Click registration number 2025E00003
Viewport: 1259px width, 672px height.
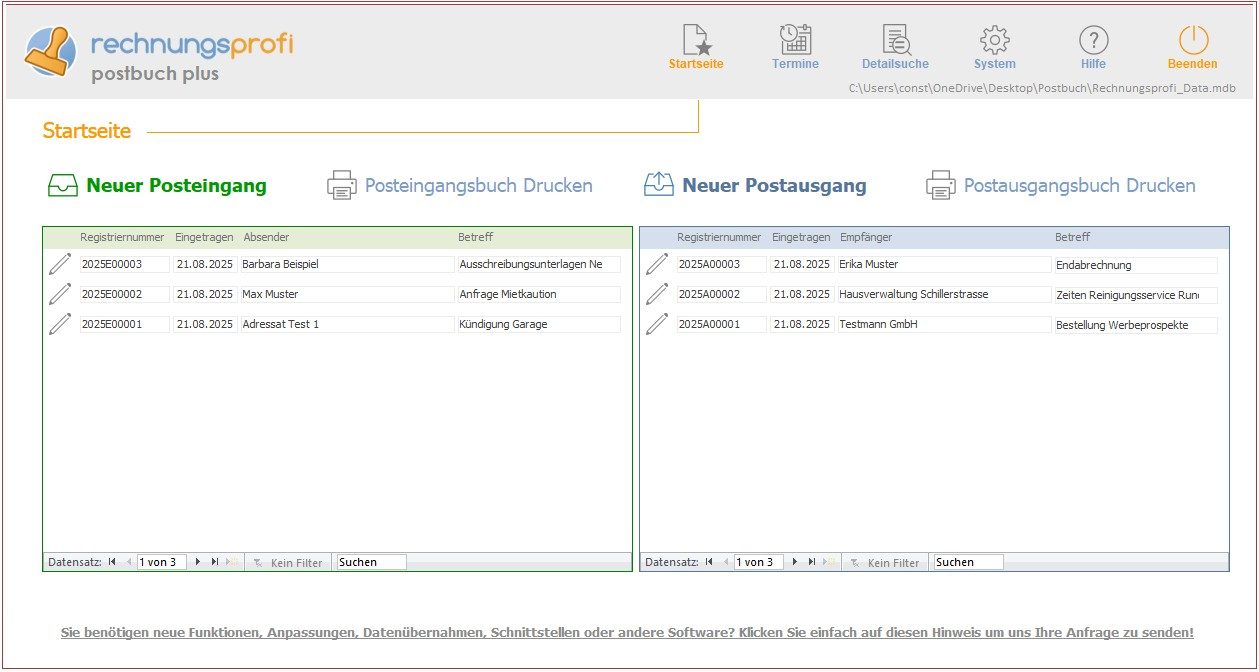pyautogui.click(x=125, y=264)
